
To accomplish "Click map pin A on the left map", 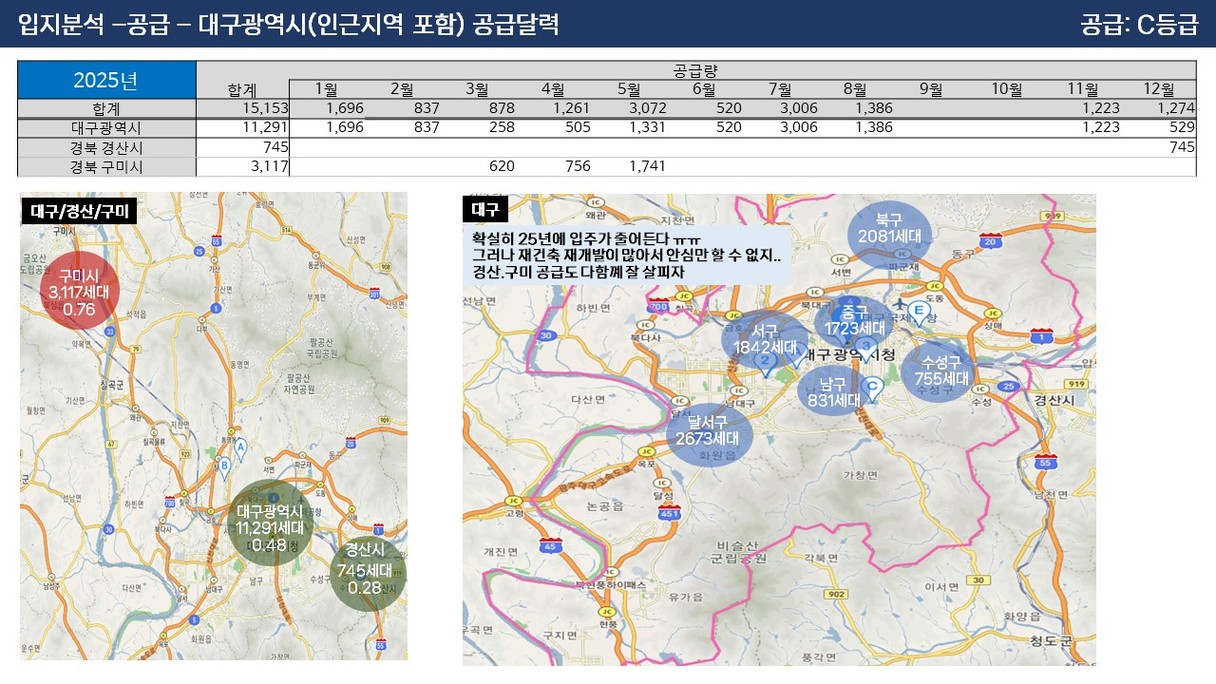I will tap(240, 448).
